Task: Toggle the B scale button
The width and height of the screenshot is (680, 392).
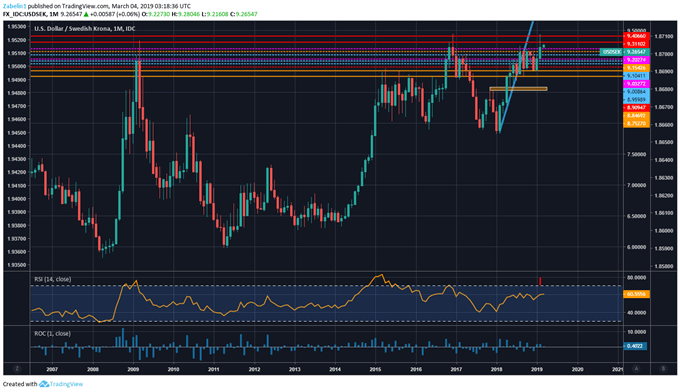Action: click(x=663, y=369)
